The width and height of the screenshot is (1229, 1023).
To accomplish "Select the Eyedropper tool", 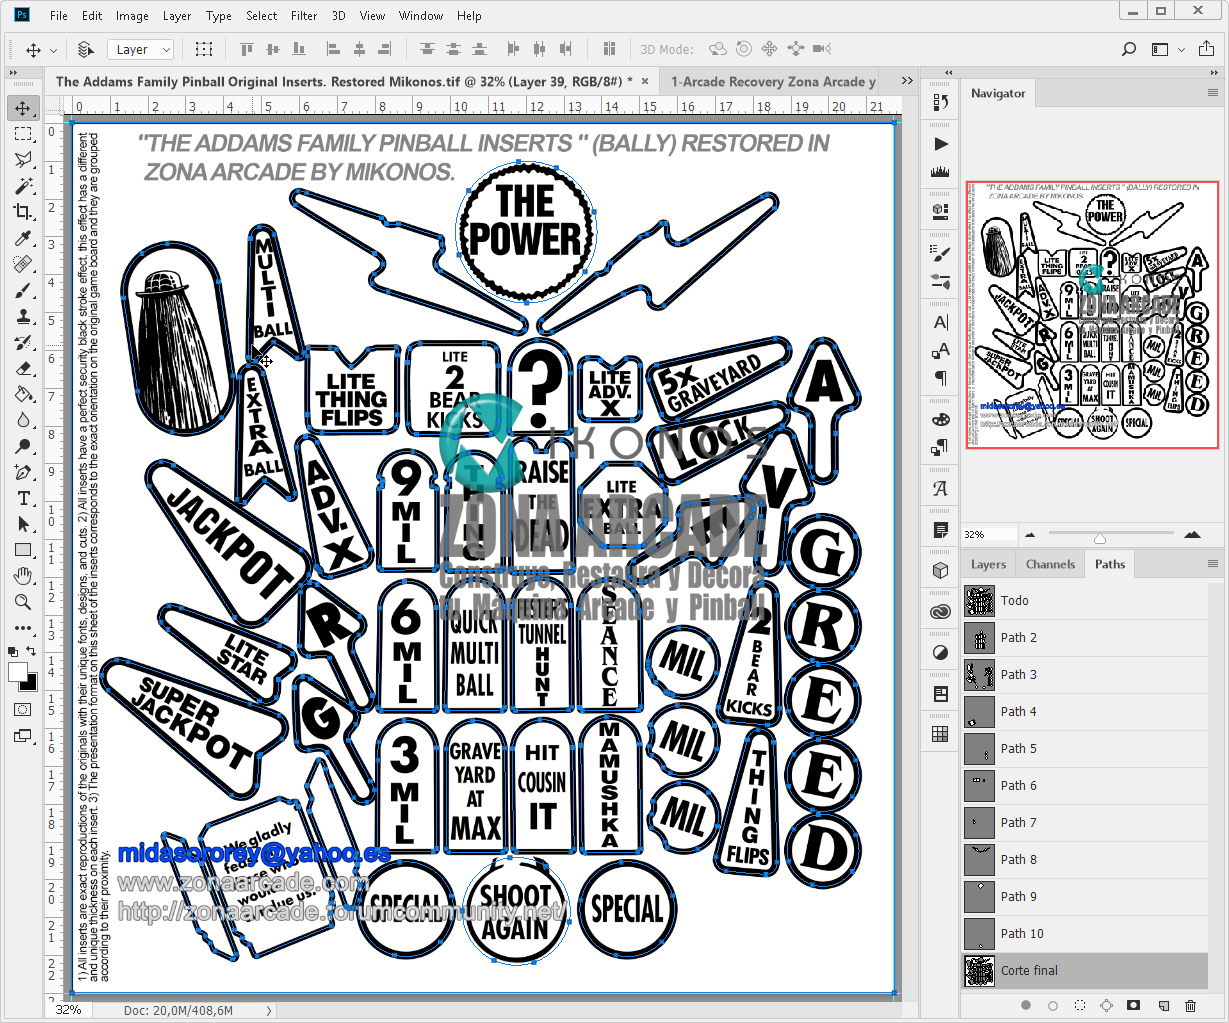I will point(23,238).
